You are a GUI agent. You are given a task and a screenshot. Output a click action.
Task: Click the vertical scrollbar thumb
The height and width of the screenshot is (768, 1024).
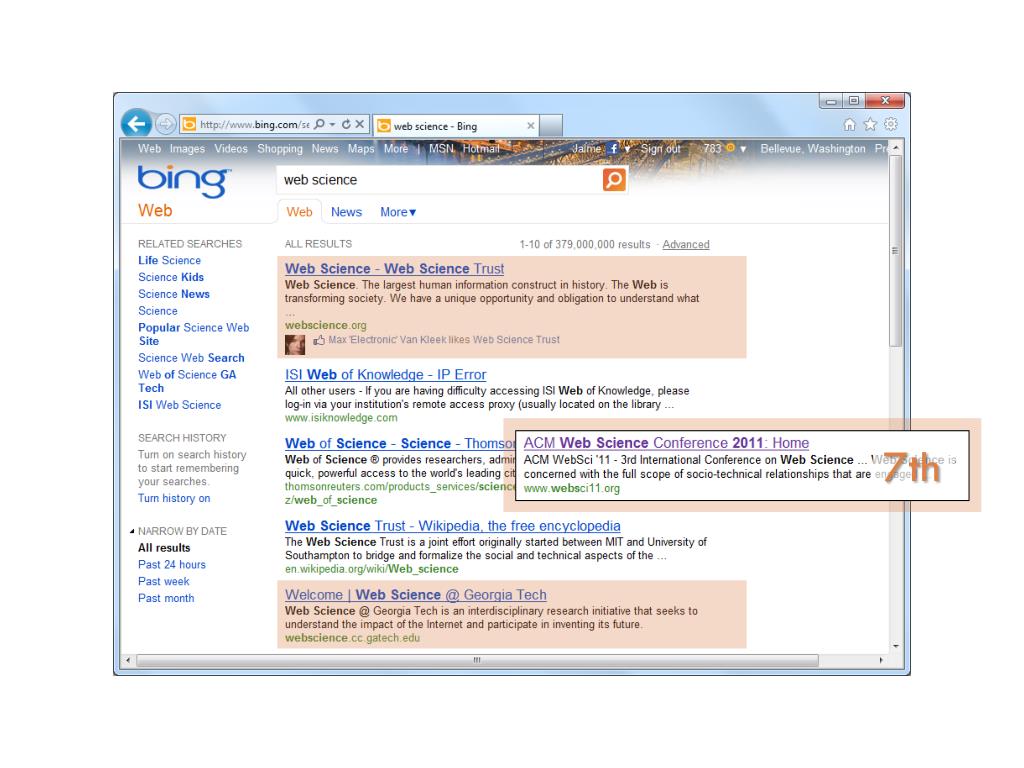[x=895, y=251]
